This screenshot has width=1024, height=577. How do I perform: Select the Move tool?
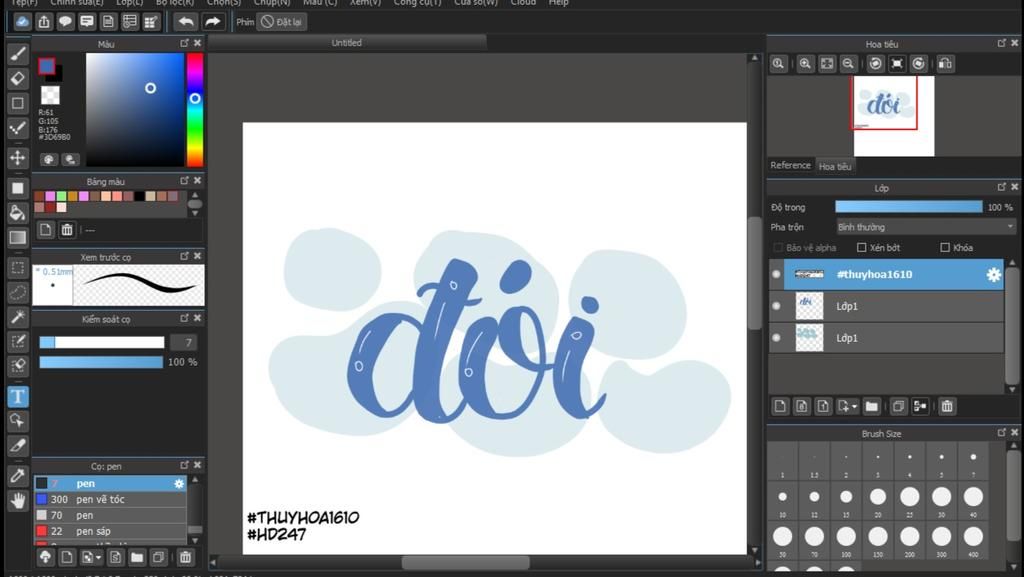pos(18,157)
